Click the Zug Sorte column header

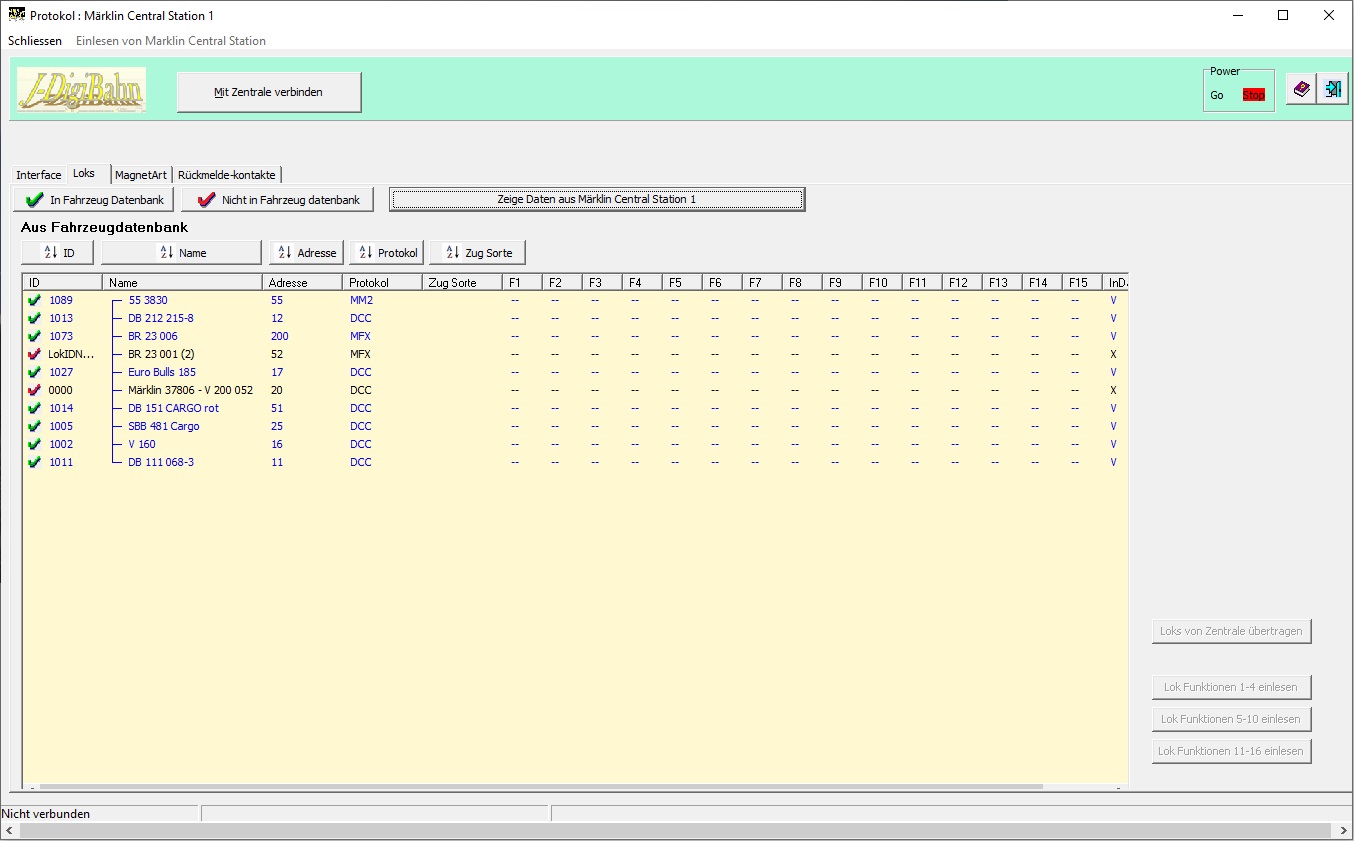(462, 283)
